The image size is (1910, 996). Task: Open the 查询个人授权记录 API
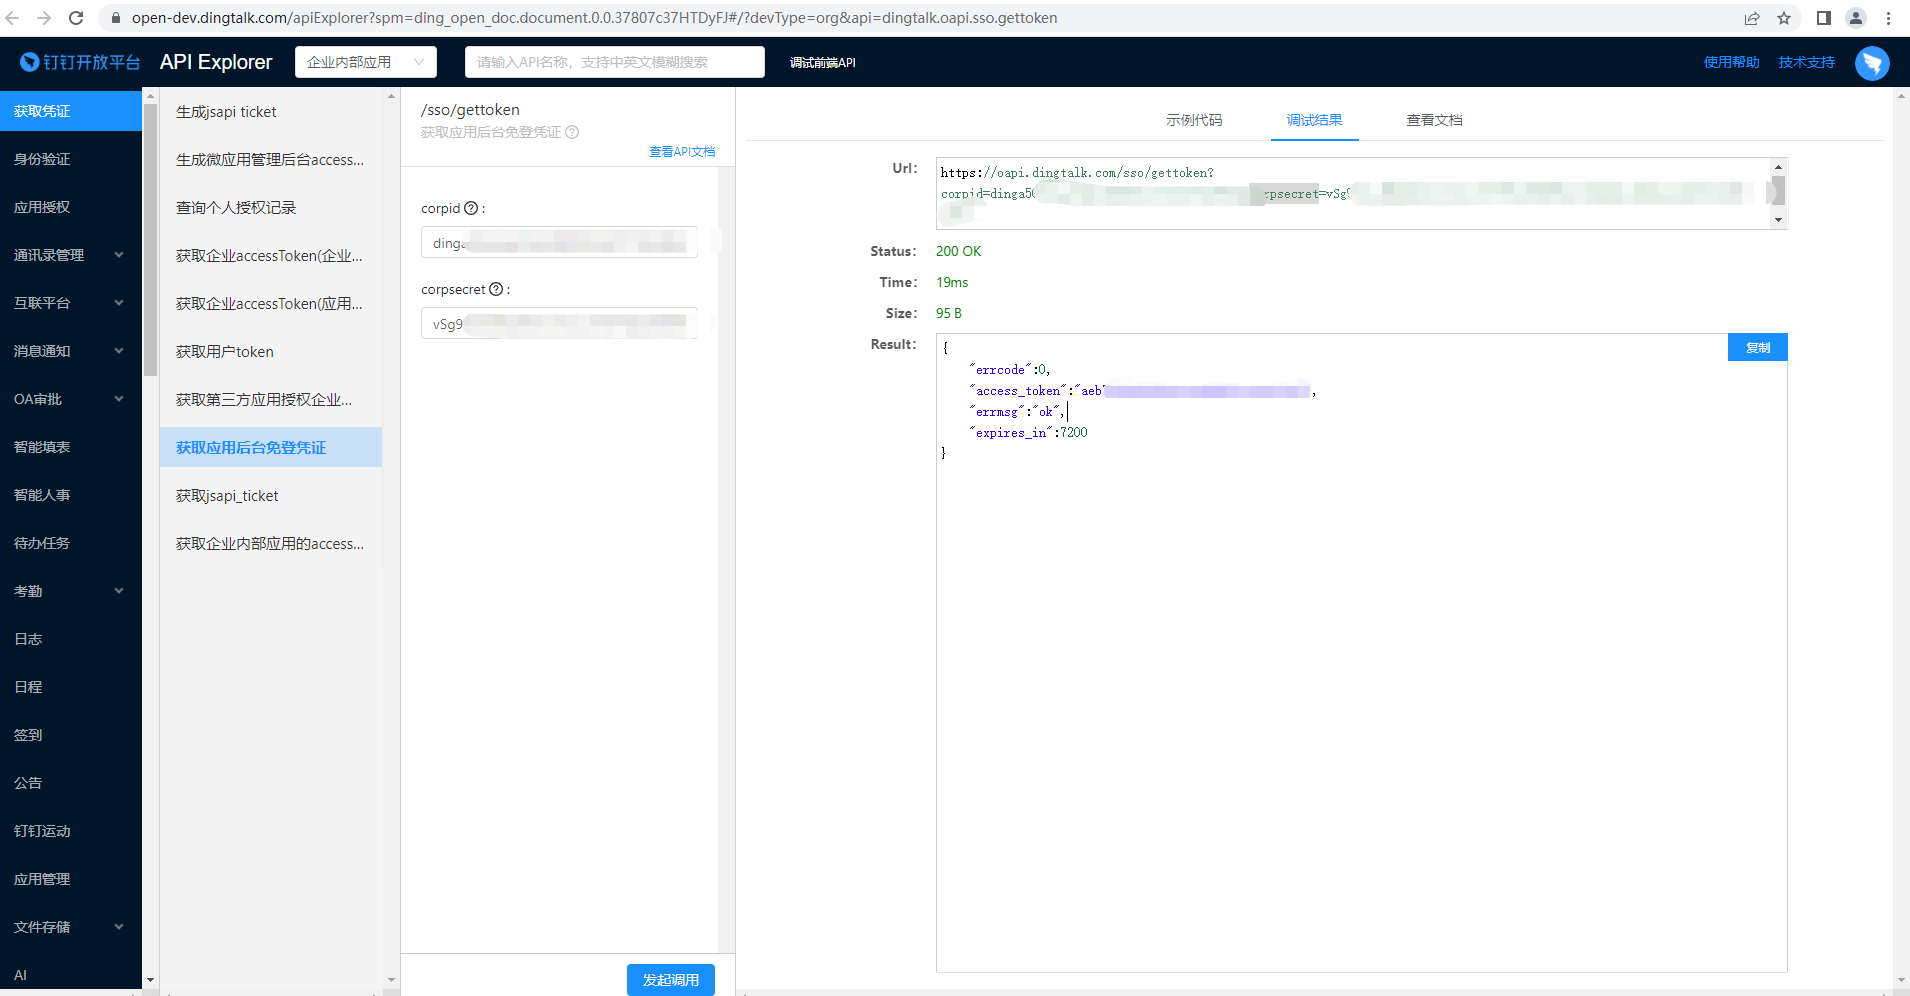(271, 208)
